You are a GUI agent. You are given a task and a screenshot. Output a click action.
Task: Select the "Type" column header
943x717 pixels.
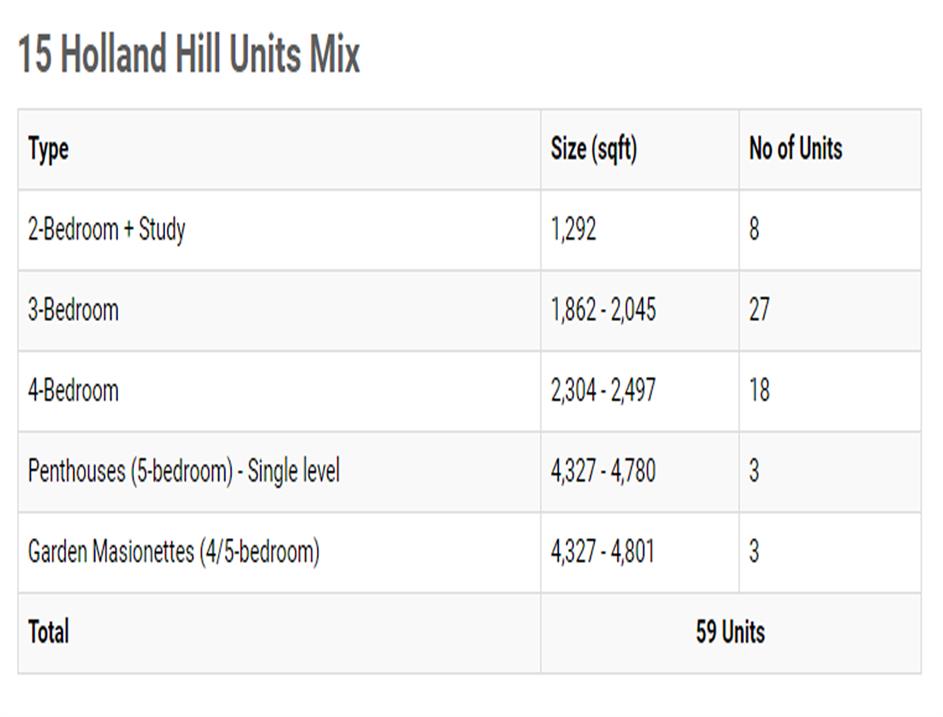pos(49,149)
